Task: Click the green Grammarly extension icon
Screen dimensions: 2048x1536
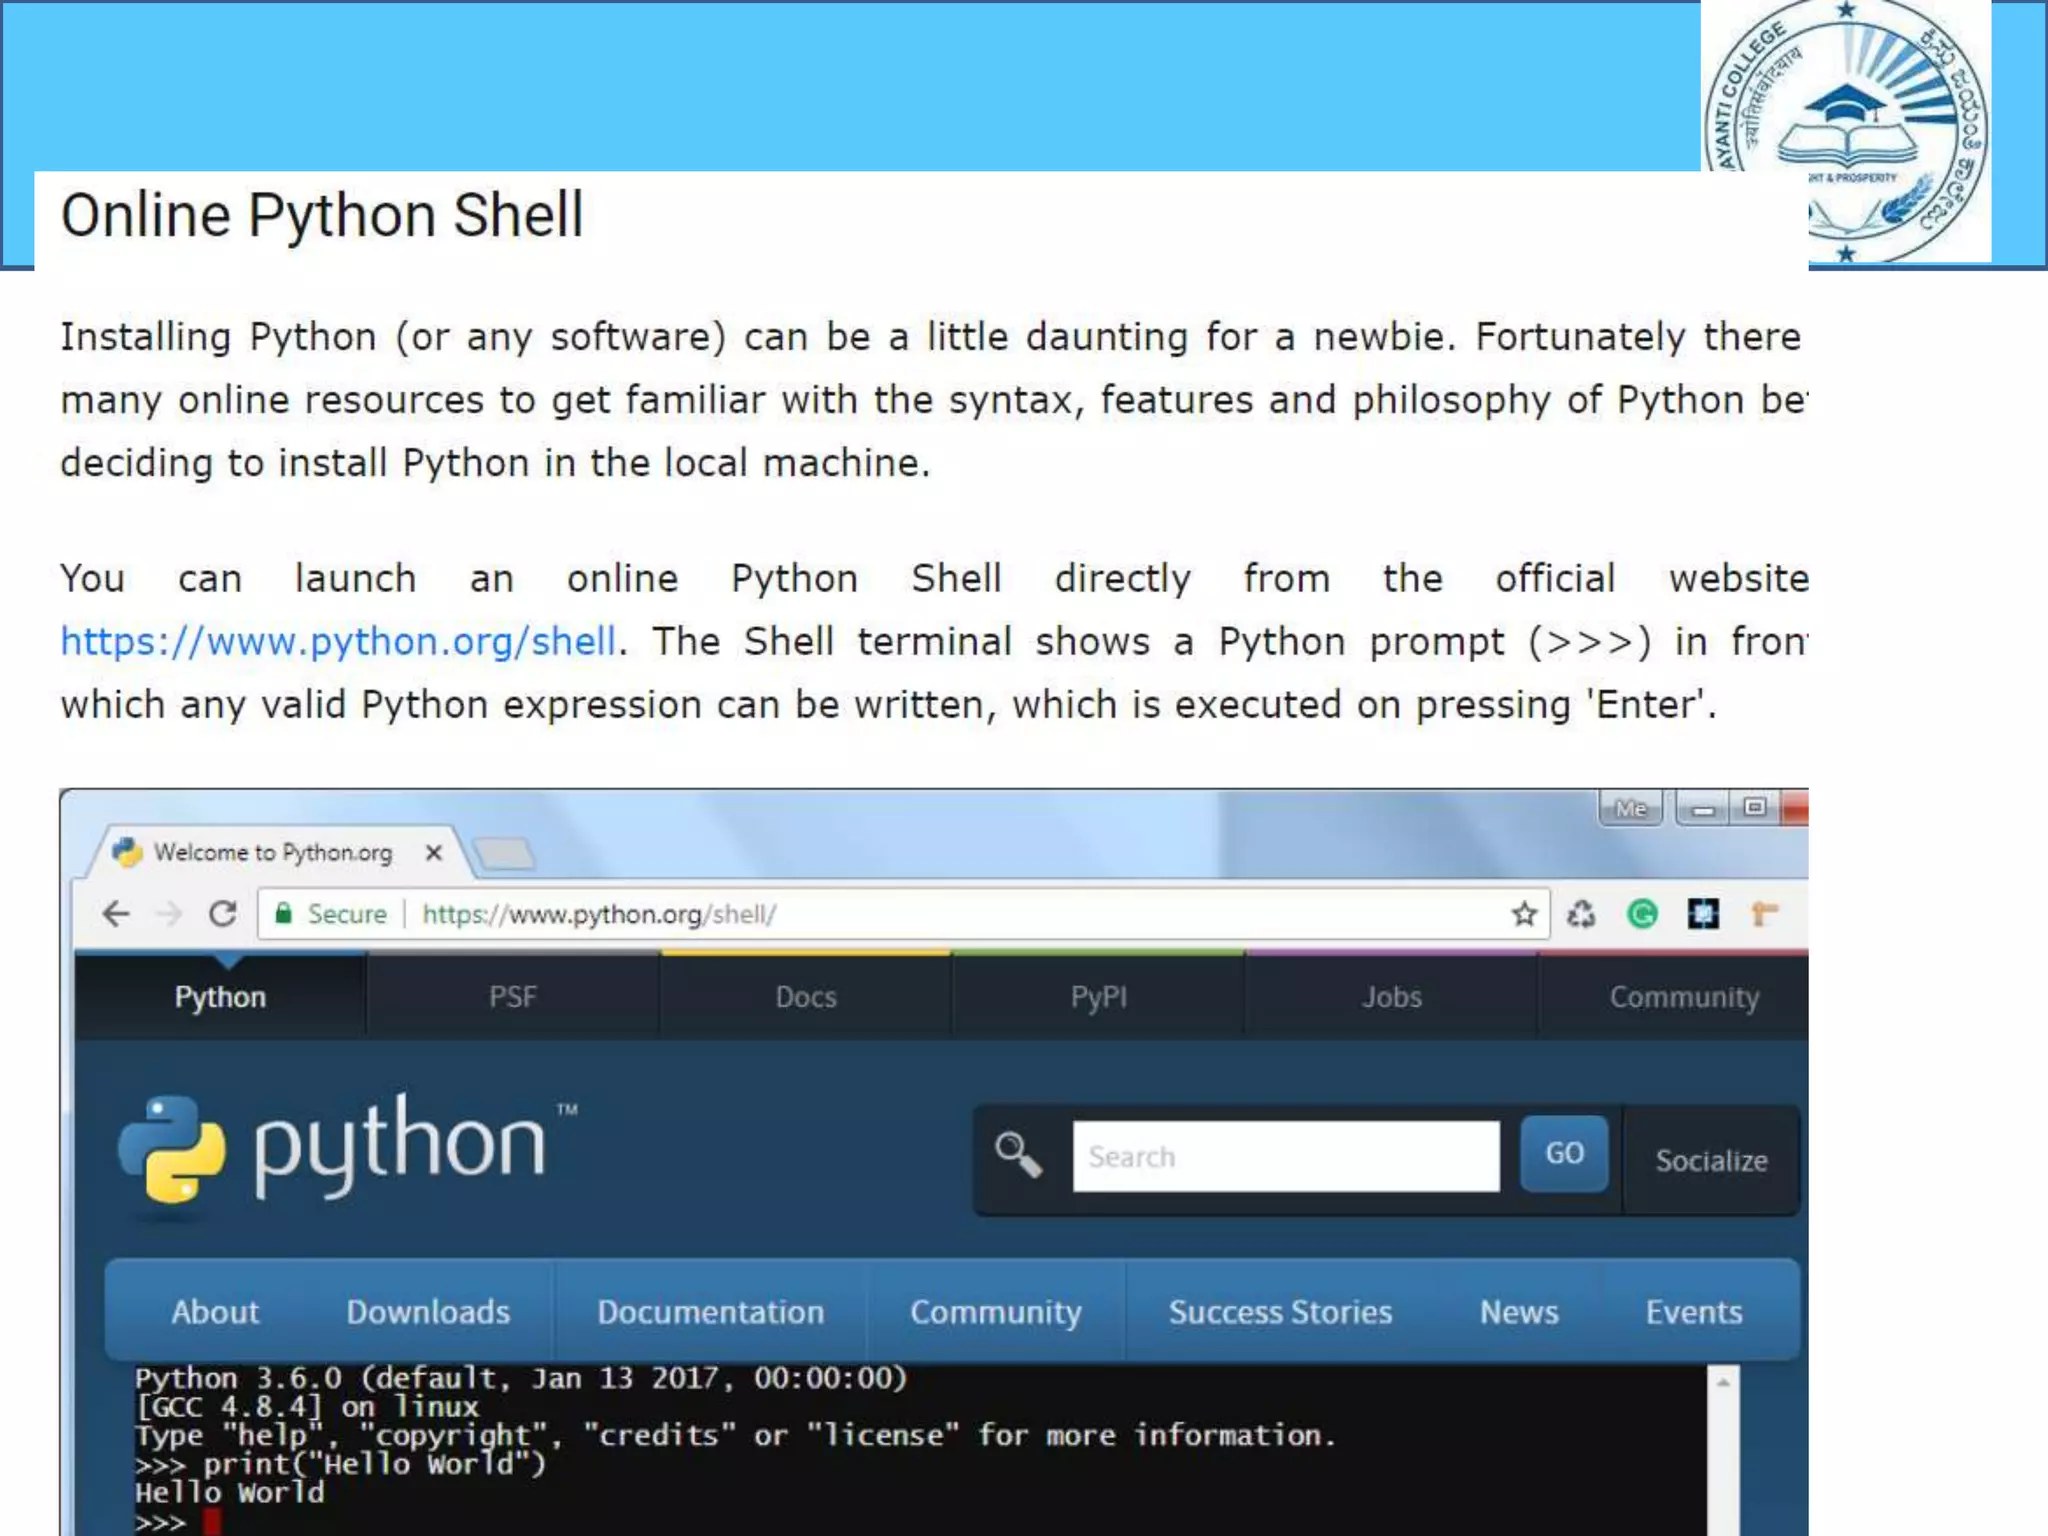Action: [1642, 913]
